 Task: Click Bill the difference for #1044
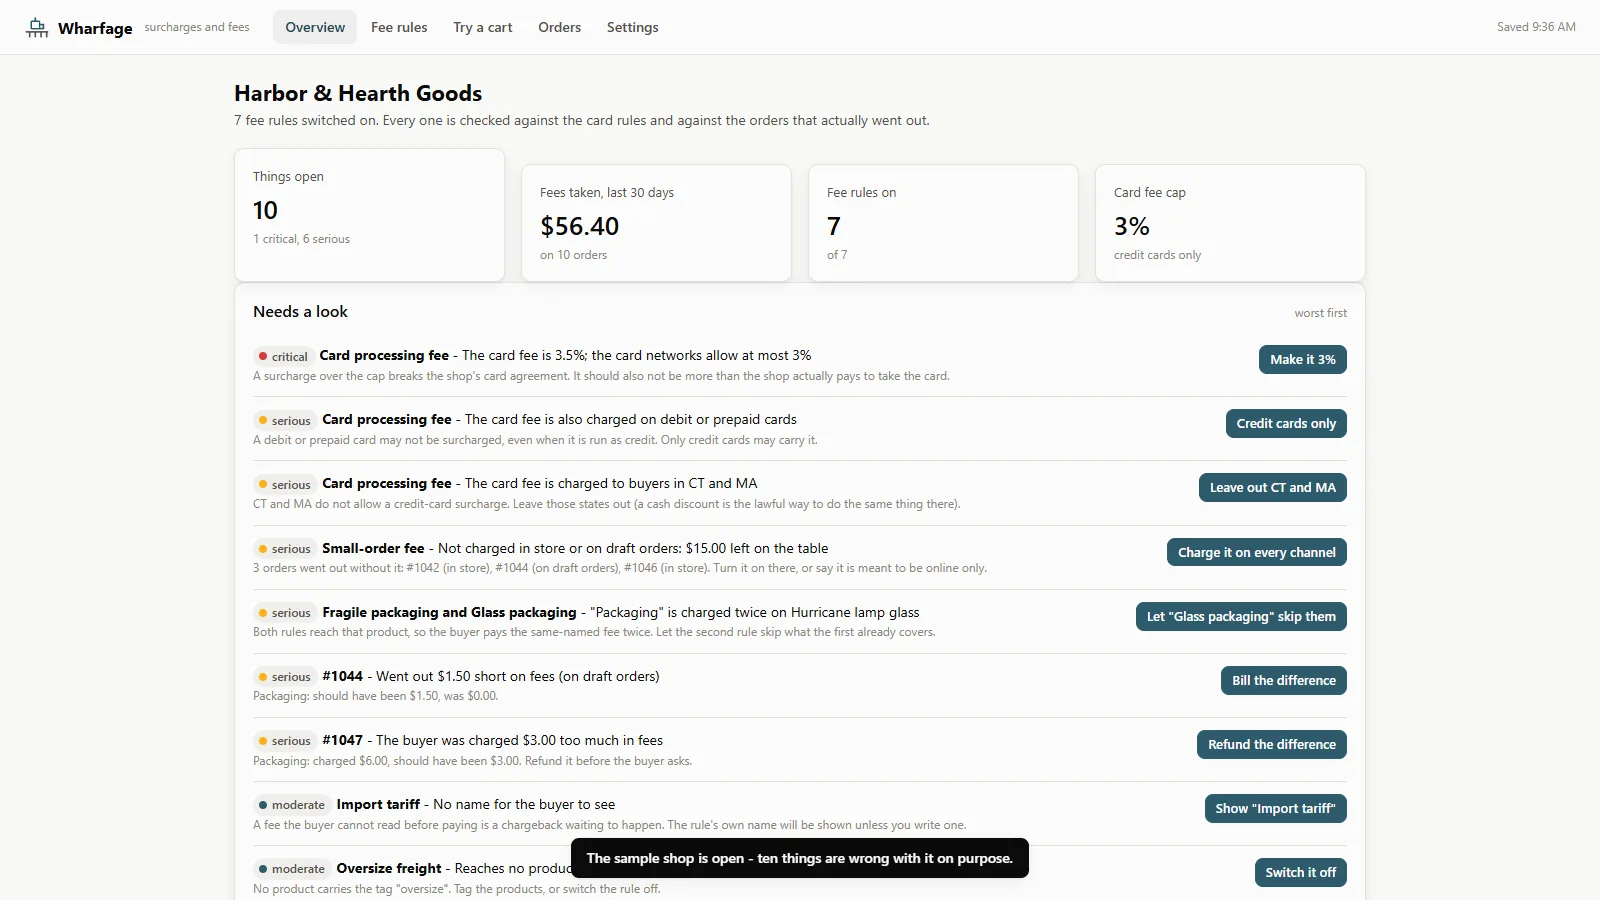pos(1283,680)
